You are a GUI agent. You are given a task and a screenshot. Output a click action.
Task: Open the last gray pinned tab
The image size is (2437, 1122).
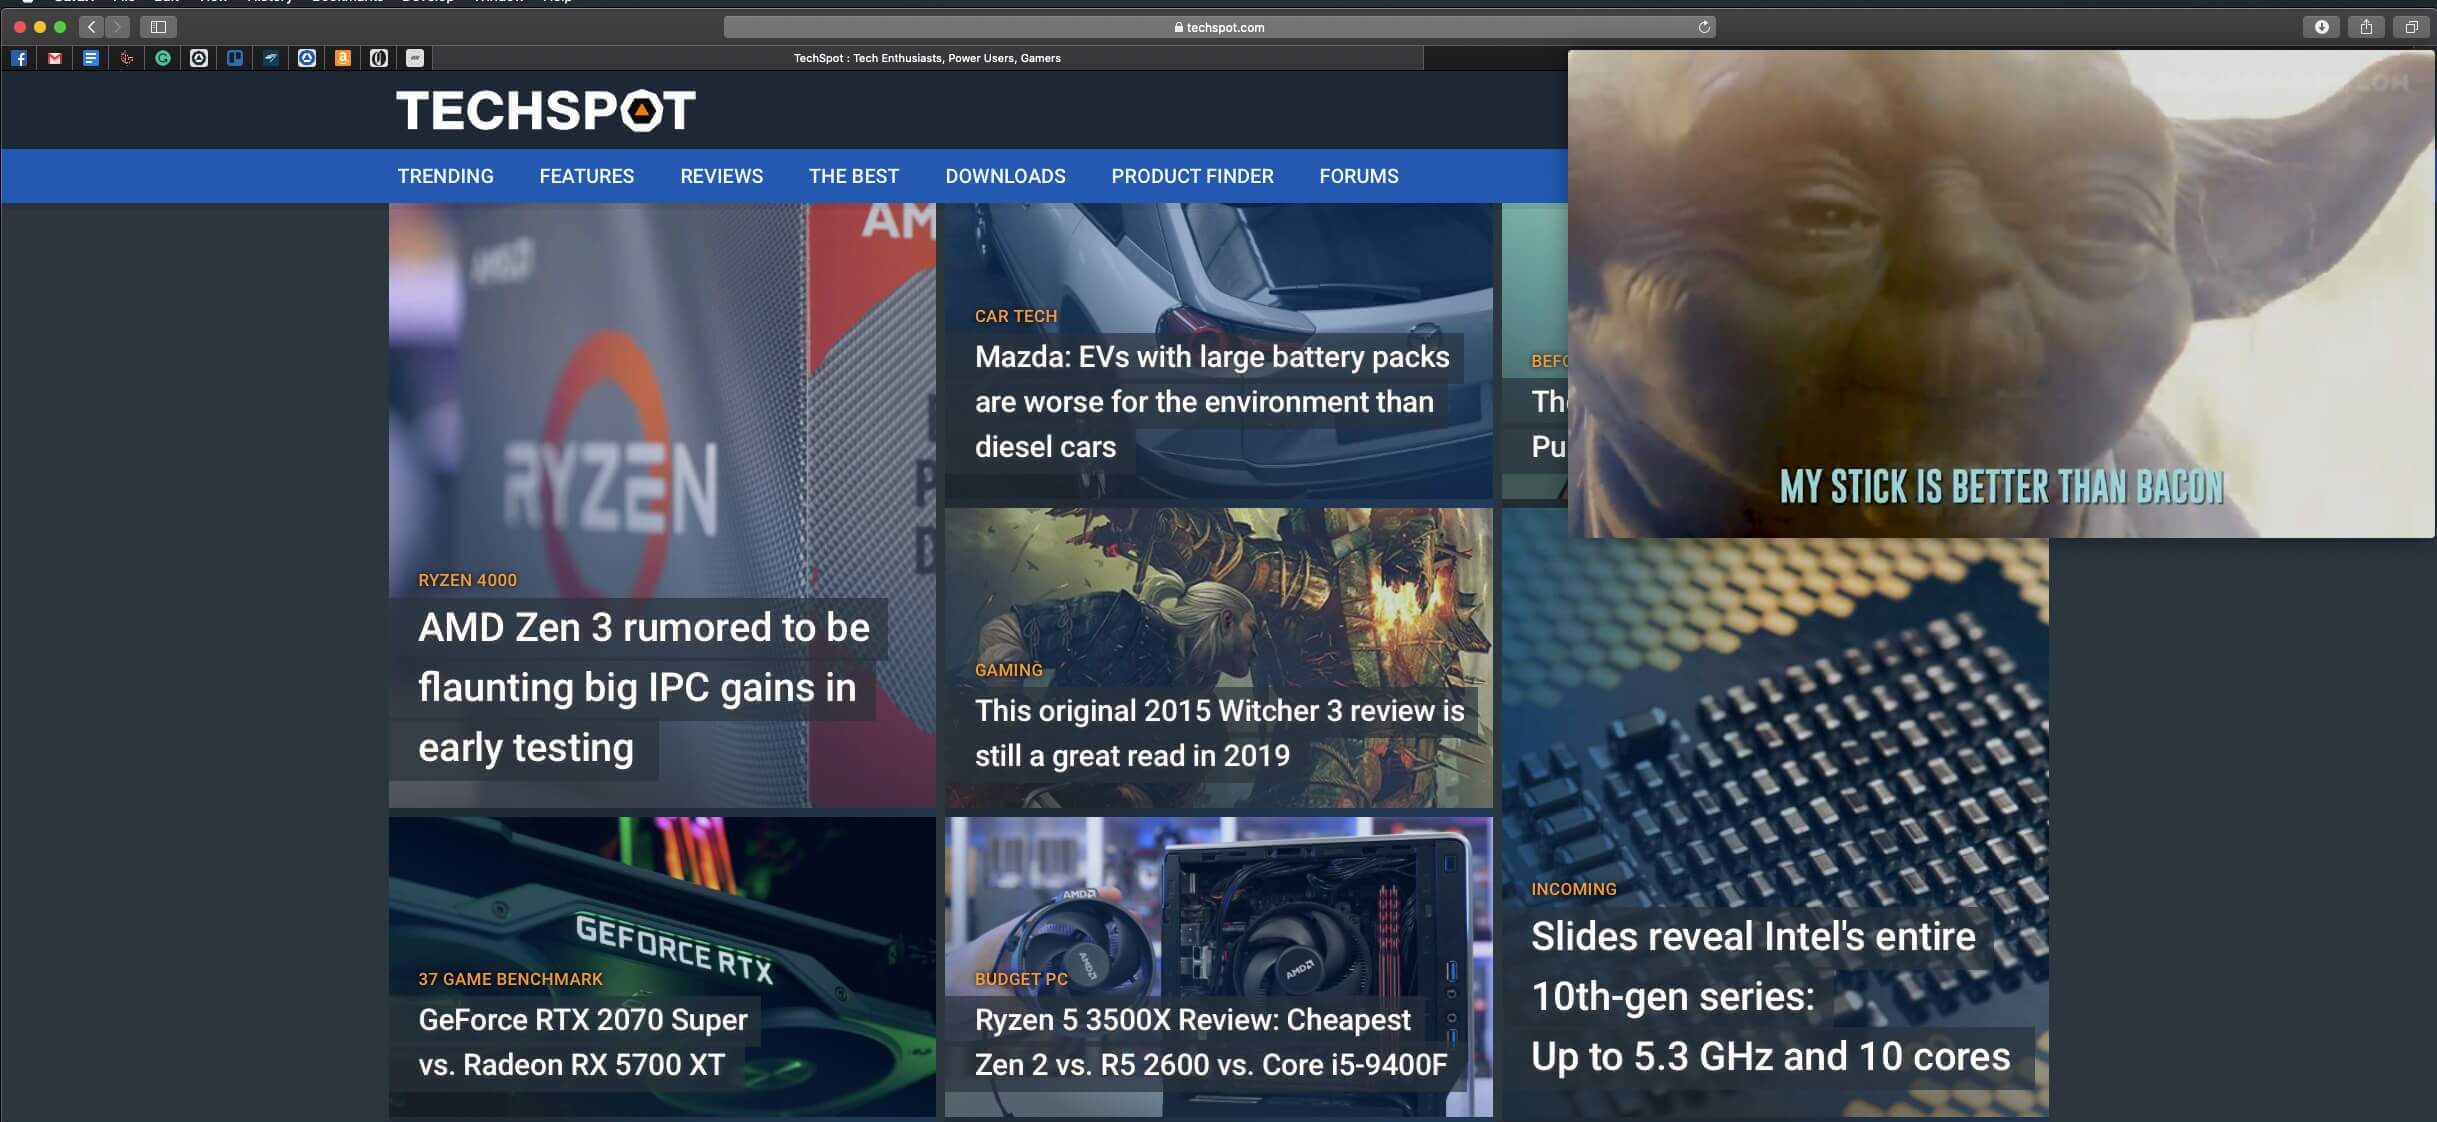[415, 58]
